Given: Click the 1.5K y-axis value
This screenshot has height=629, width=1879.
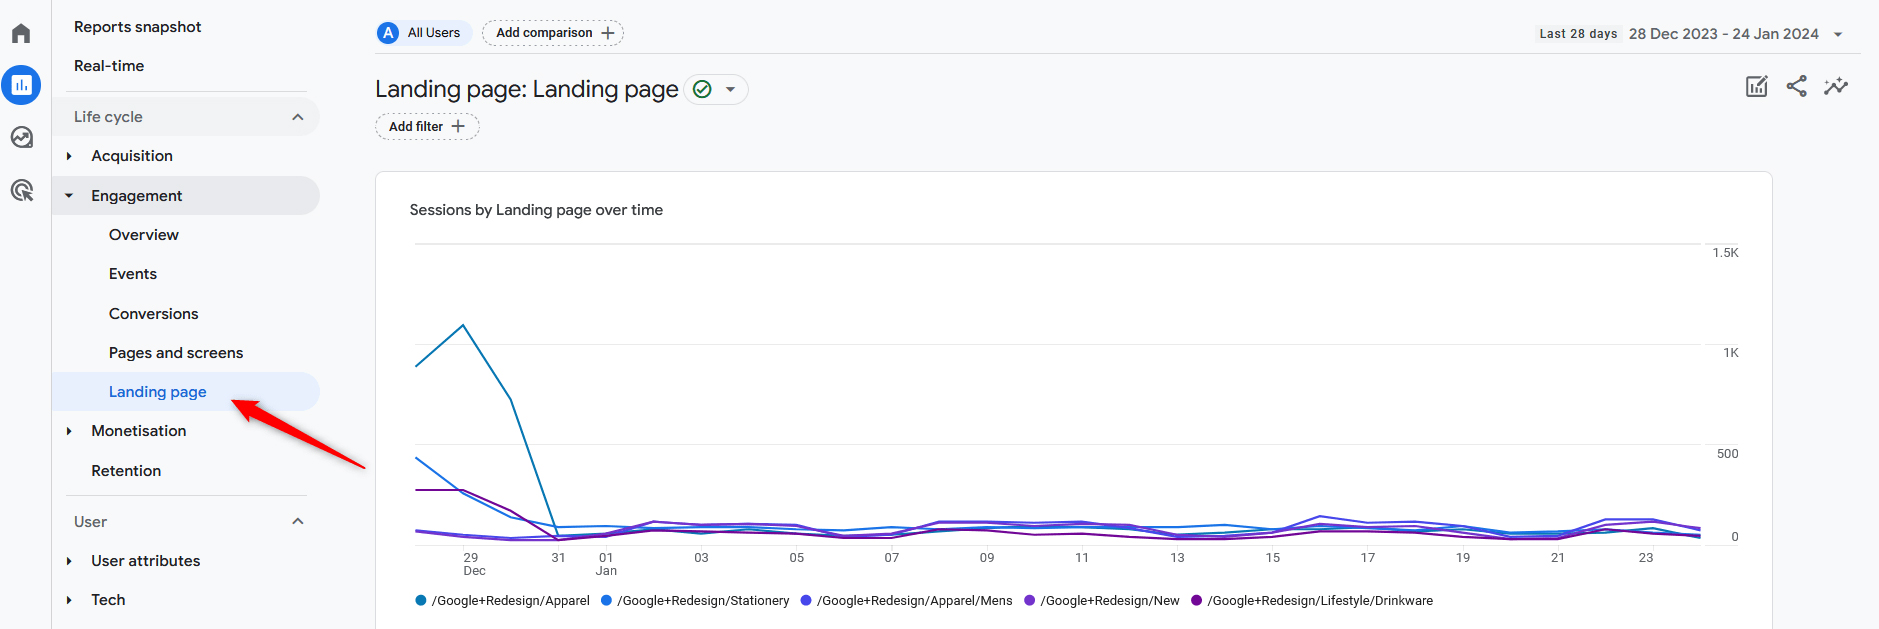Looking at the screenshot, I should (1725, 253).
